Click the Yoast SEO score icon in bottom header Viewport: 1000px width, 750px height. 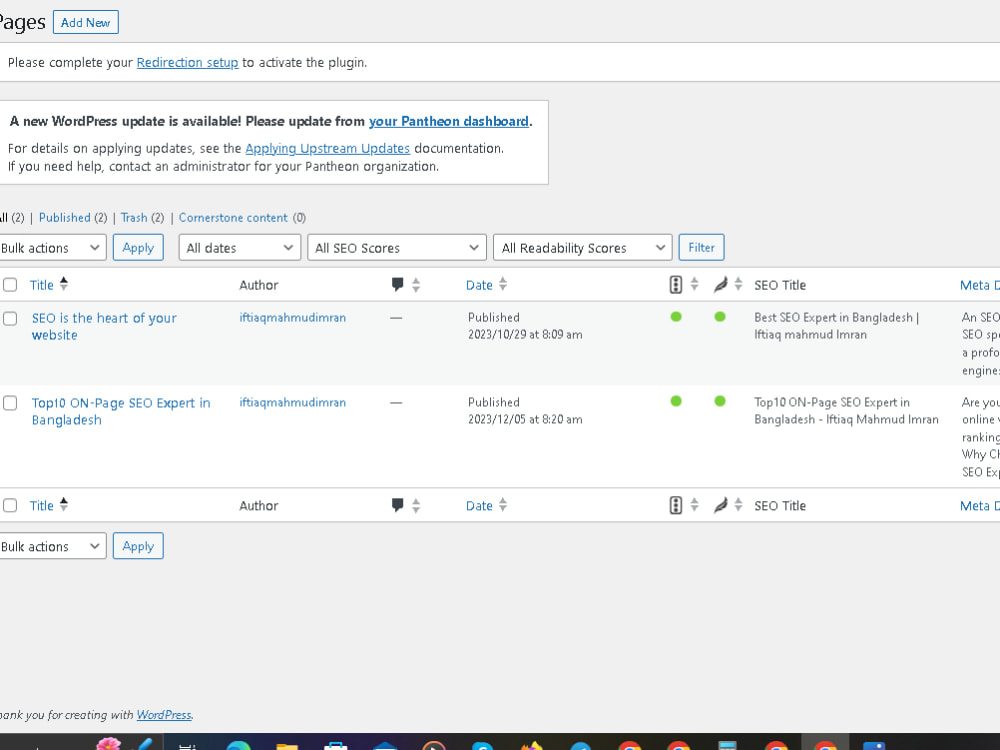[x=675, y=505]
